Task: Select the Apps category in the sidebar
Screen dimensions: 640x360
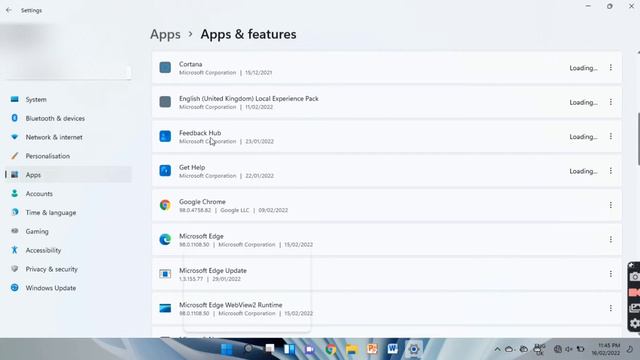Action: pos(68,175)
